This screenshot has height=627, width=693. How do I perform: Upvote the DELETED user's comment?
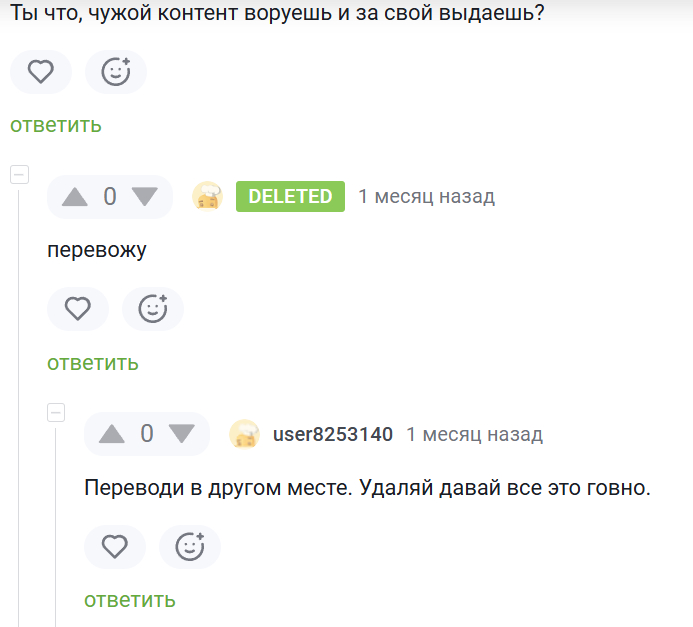(x=75, y=197)
